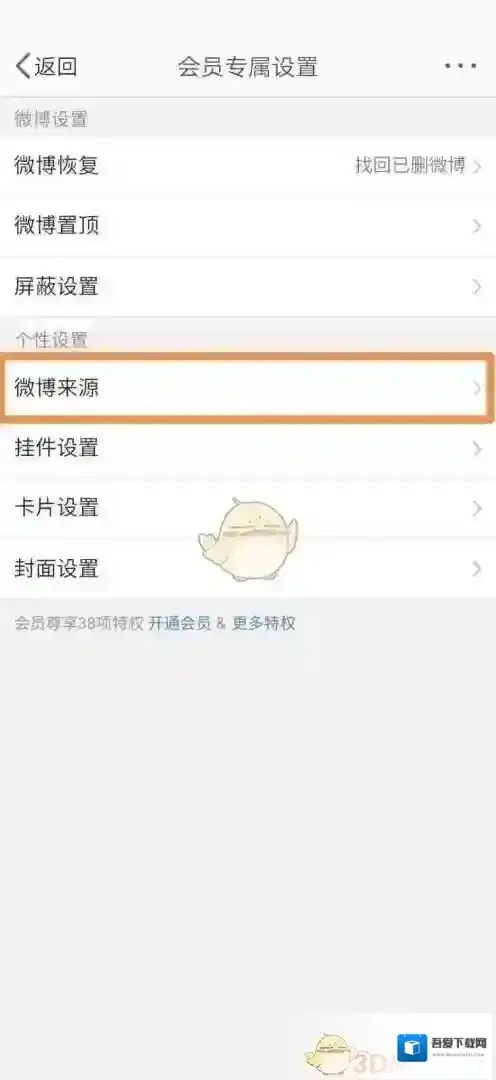Click the chevron on 微博来源 row
Image resolution: width=496 pixels, height=1080 pixels.
point(477,388)
